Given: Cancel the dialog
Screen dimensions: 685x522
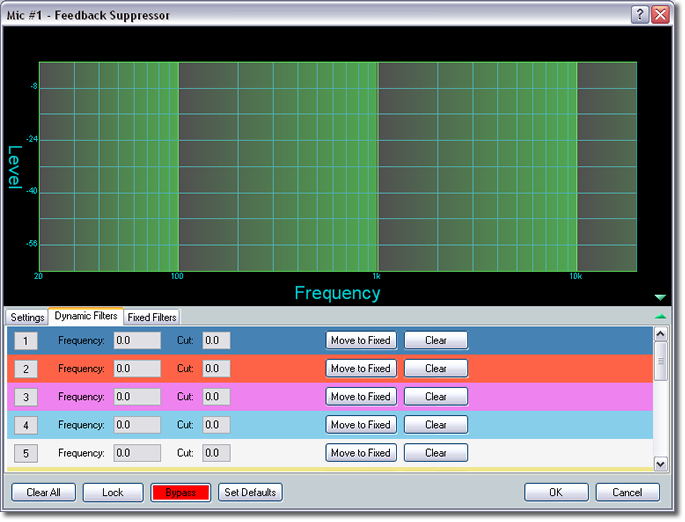Looking at the screenshot, I should tap(627, 493).
